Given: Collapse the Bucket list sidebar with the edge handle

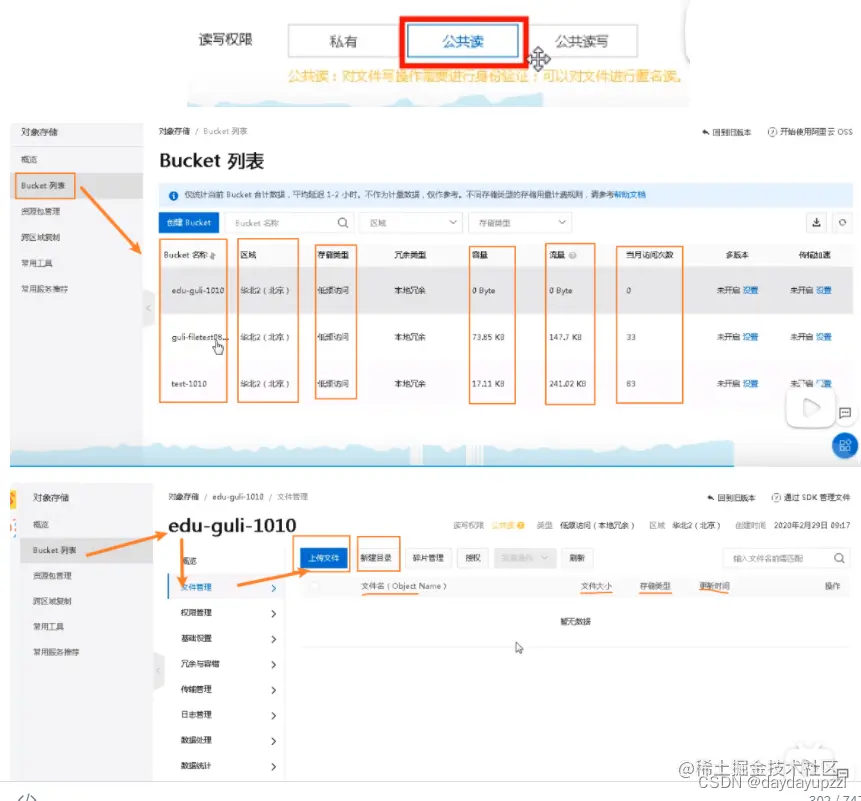Looking at the screenshot, I should [x=148, y=307].
